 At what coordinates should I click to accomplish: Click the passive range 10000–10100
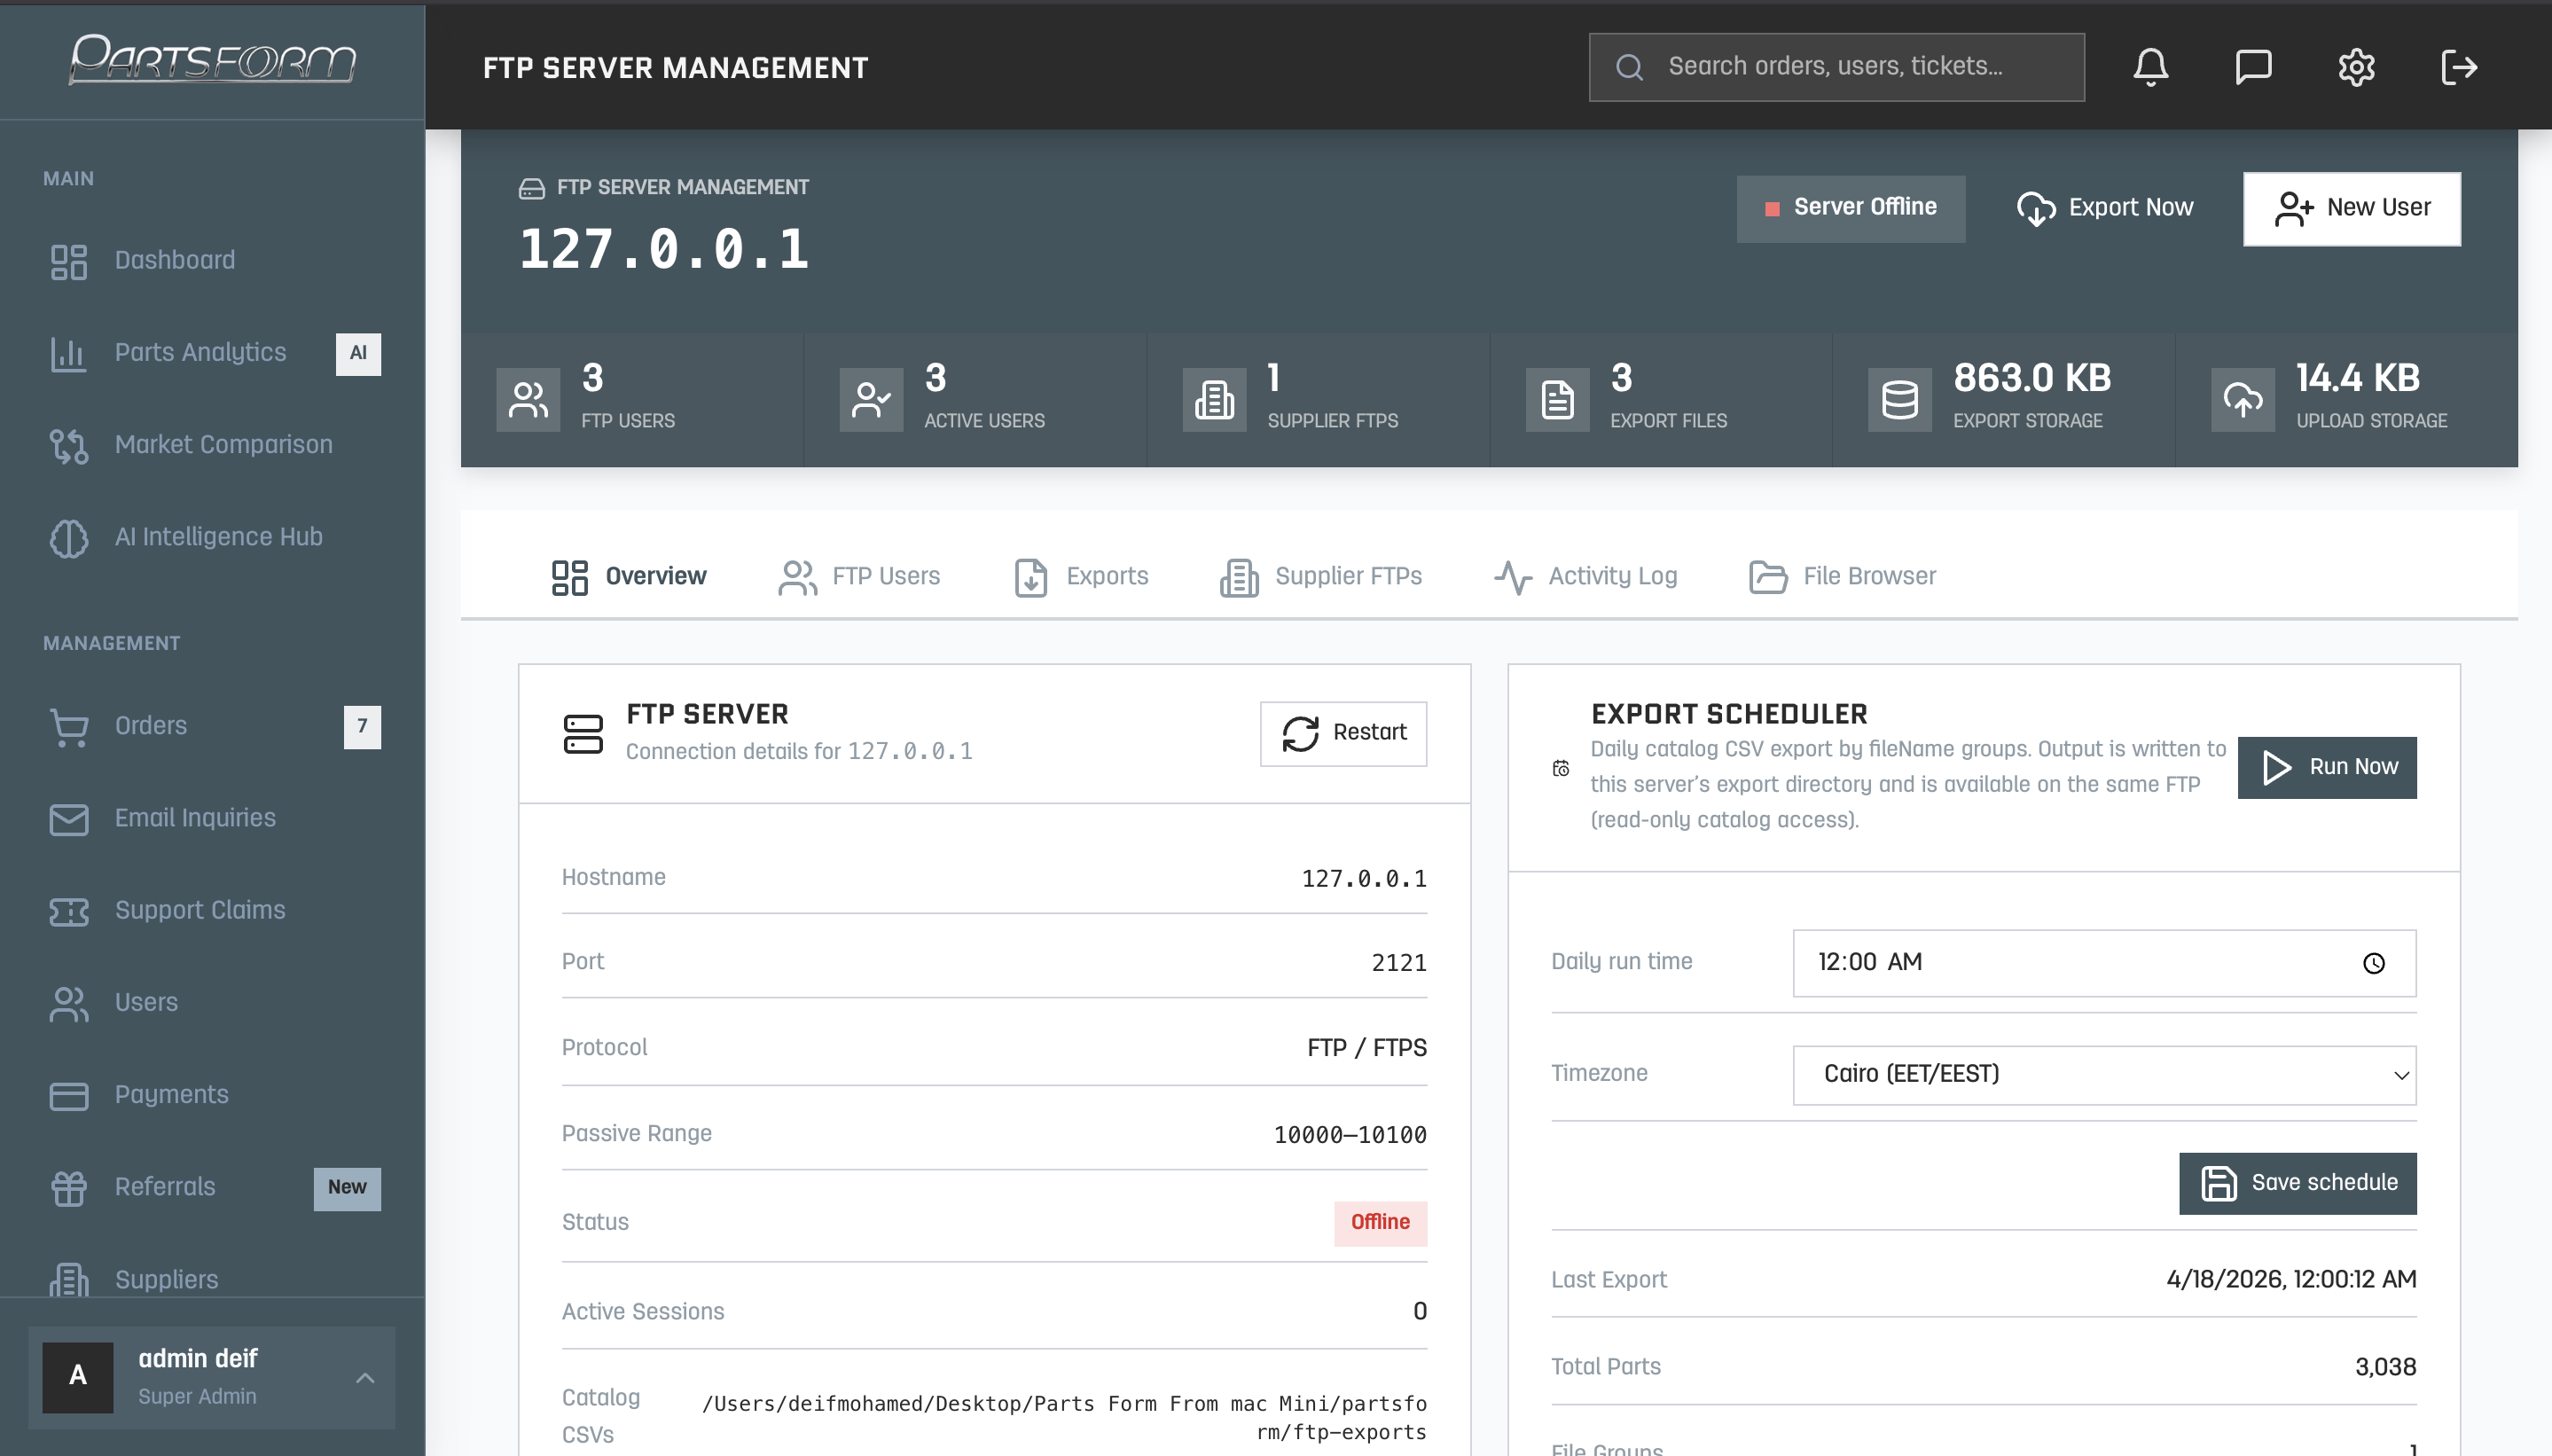(1350, 1135)
